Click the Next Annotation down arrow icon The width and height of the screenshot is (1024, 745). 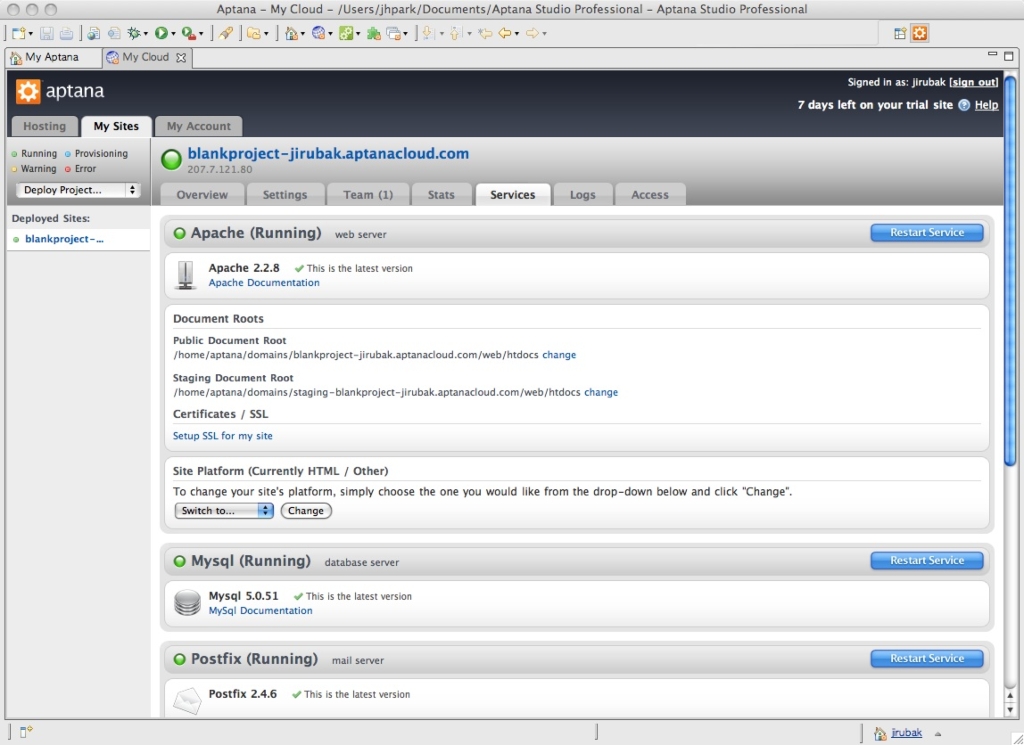[429, 33]
